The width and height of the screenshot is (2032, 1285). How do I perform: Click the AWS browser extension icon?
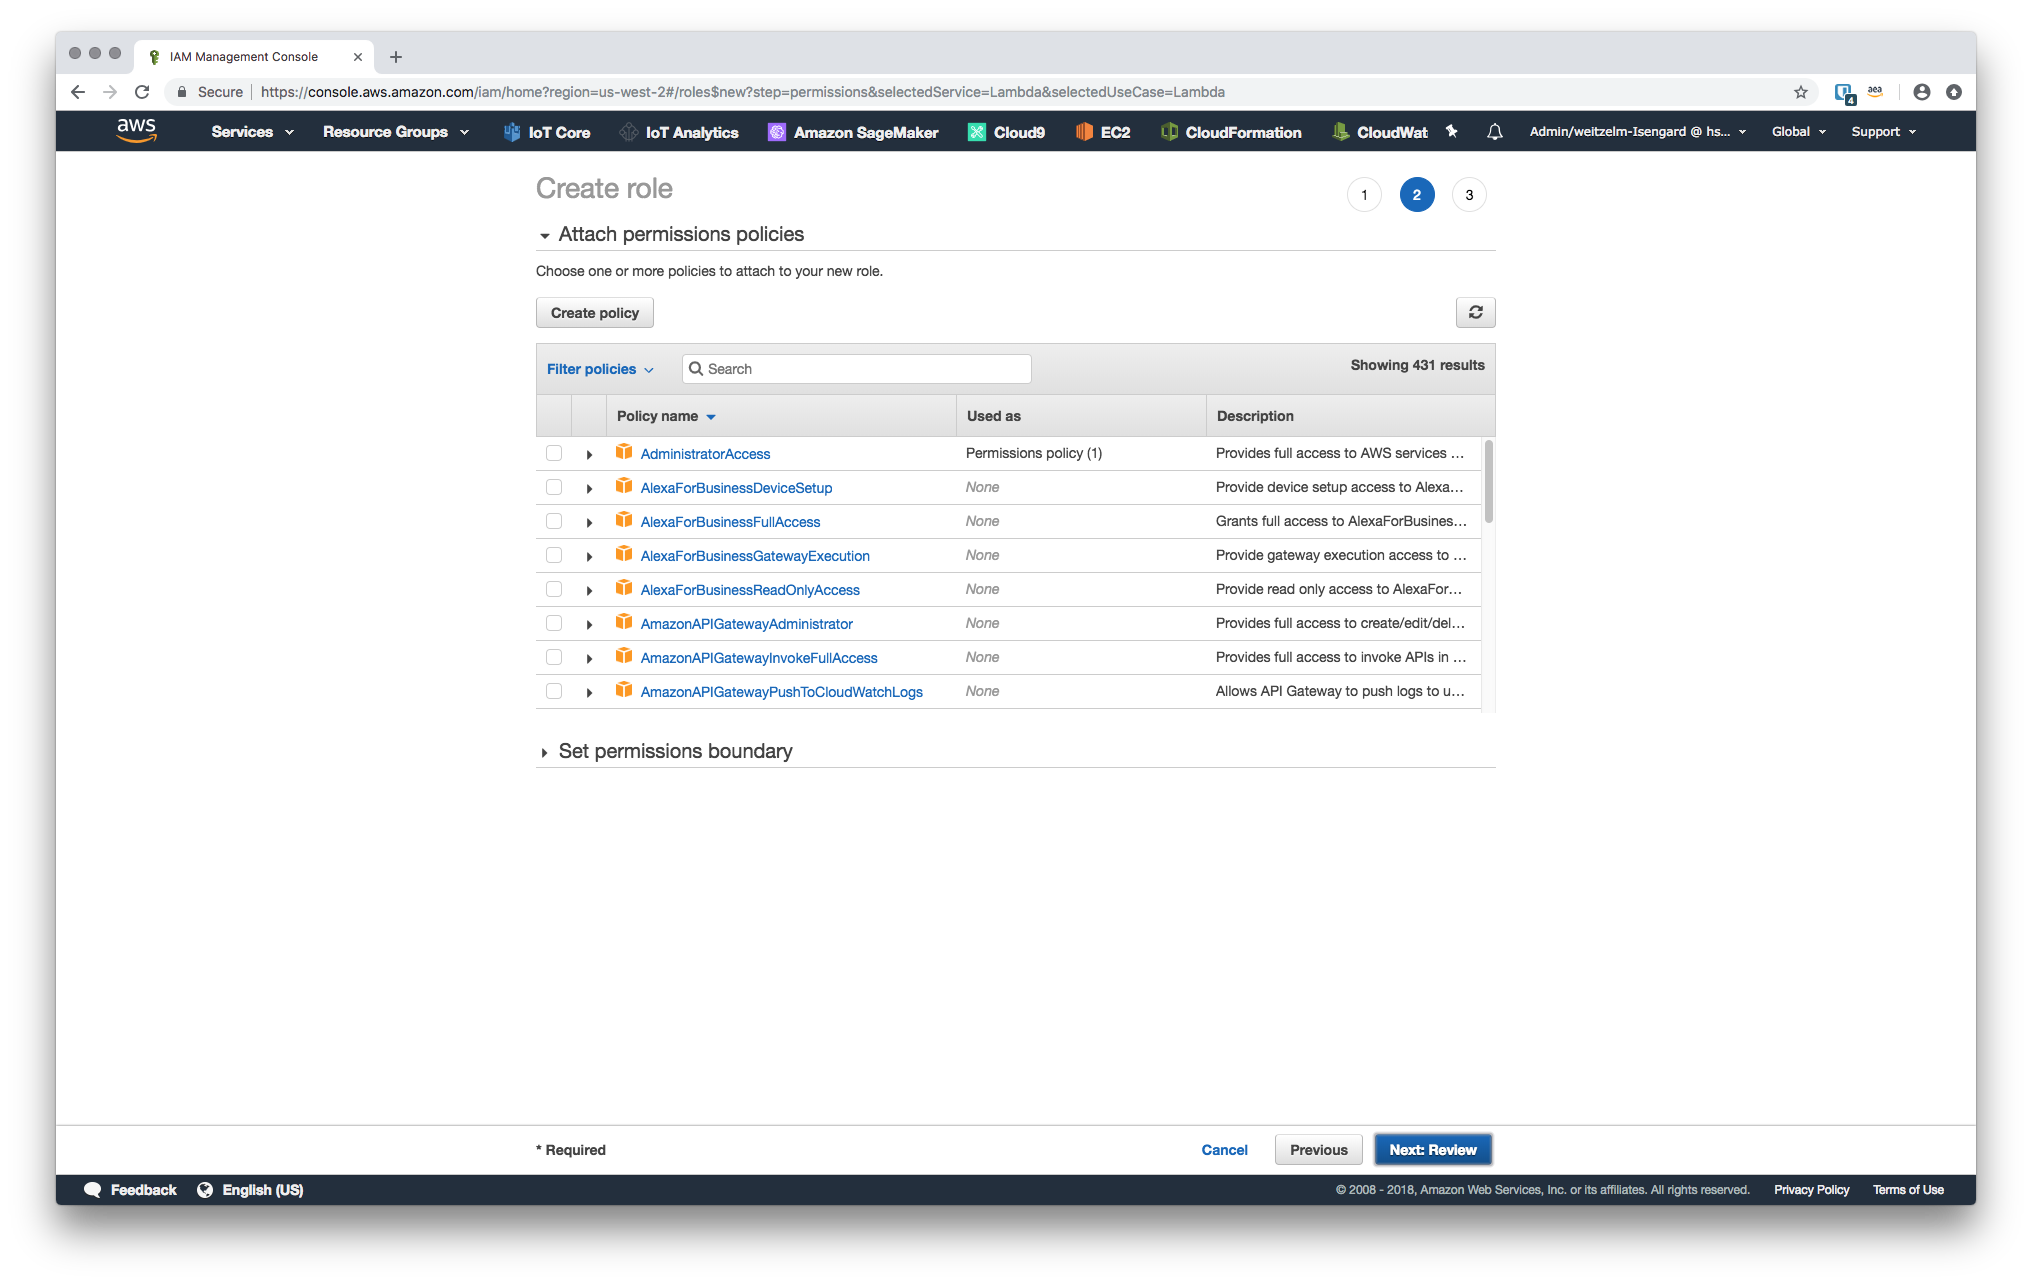click(x=1875, y=92)
